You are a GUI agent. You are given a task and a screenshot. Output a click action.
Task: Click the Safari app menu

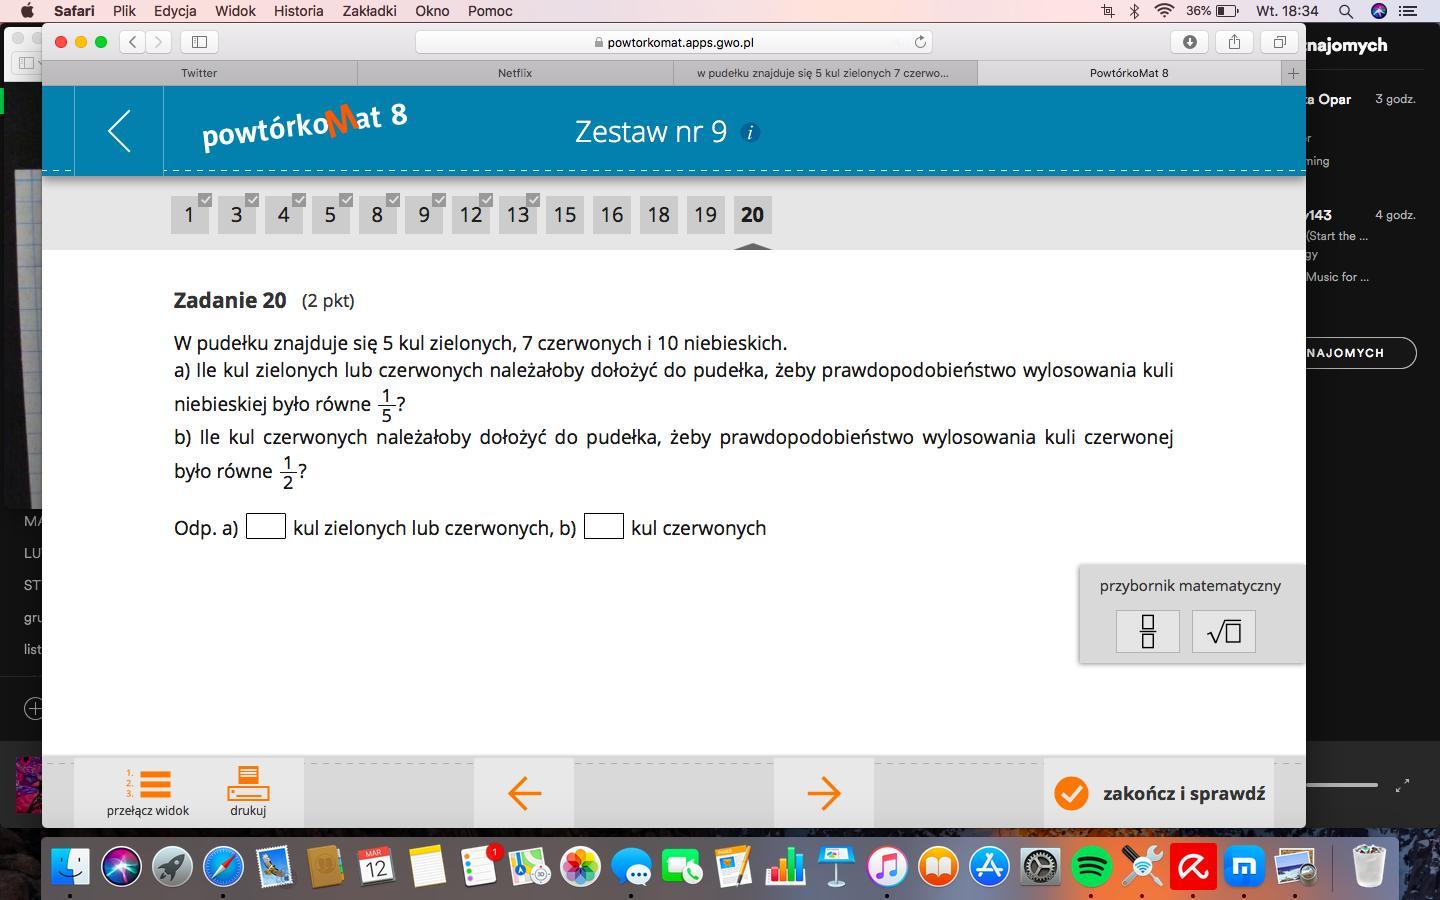pyautogui.click(x=74, y=11)
